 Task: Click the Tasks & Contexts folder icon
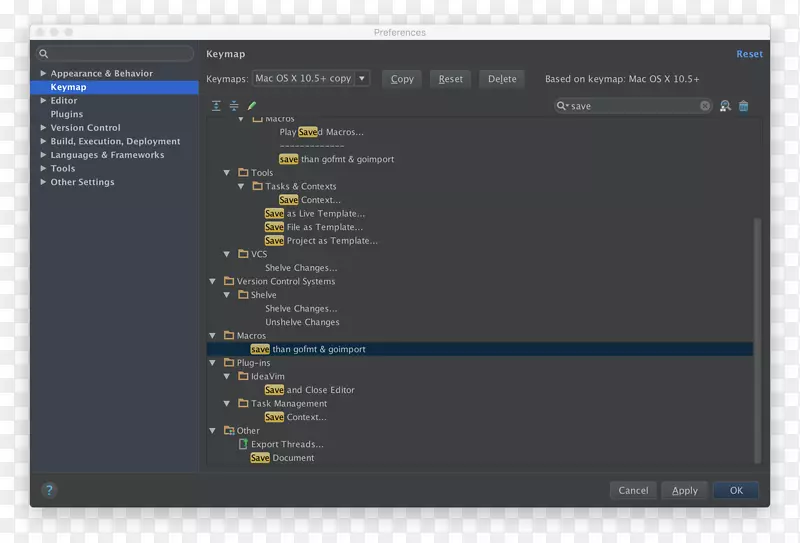pyautogui.click(x=258, y=186)
